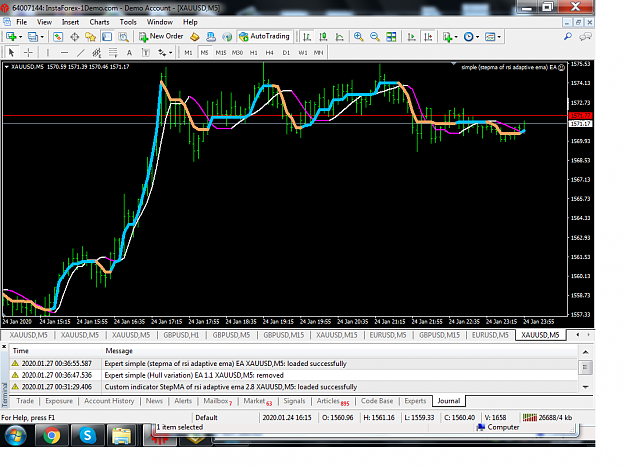Toggle AutoTrading on or off
Viewport: 625px width, 469px height.
click(x=264, y=36)
